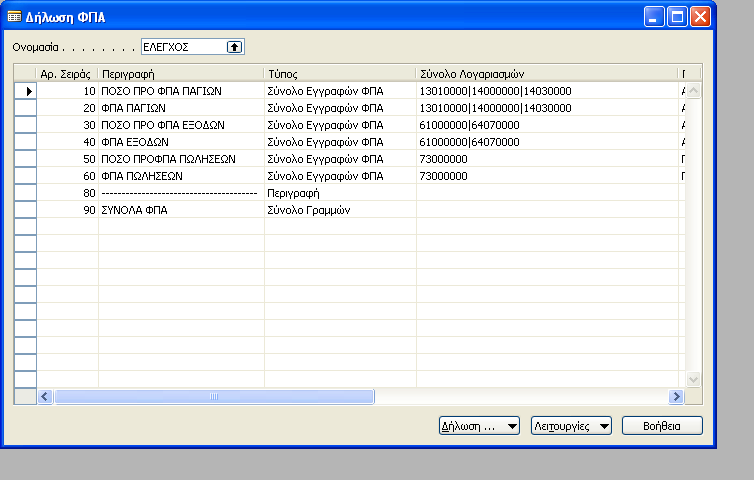Select cell ΠΟΣΟ ΠΡΟ ΦΠΑ ΠΑΓΙΩΝ
This screenshot has width=754, height=480.
click(x=181, y=91)
